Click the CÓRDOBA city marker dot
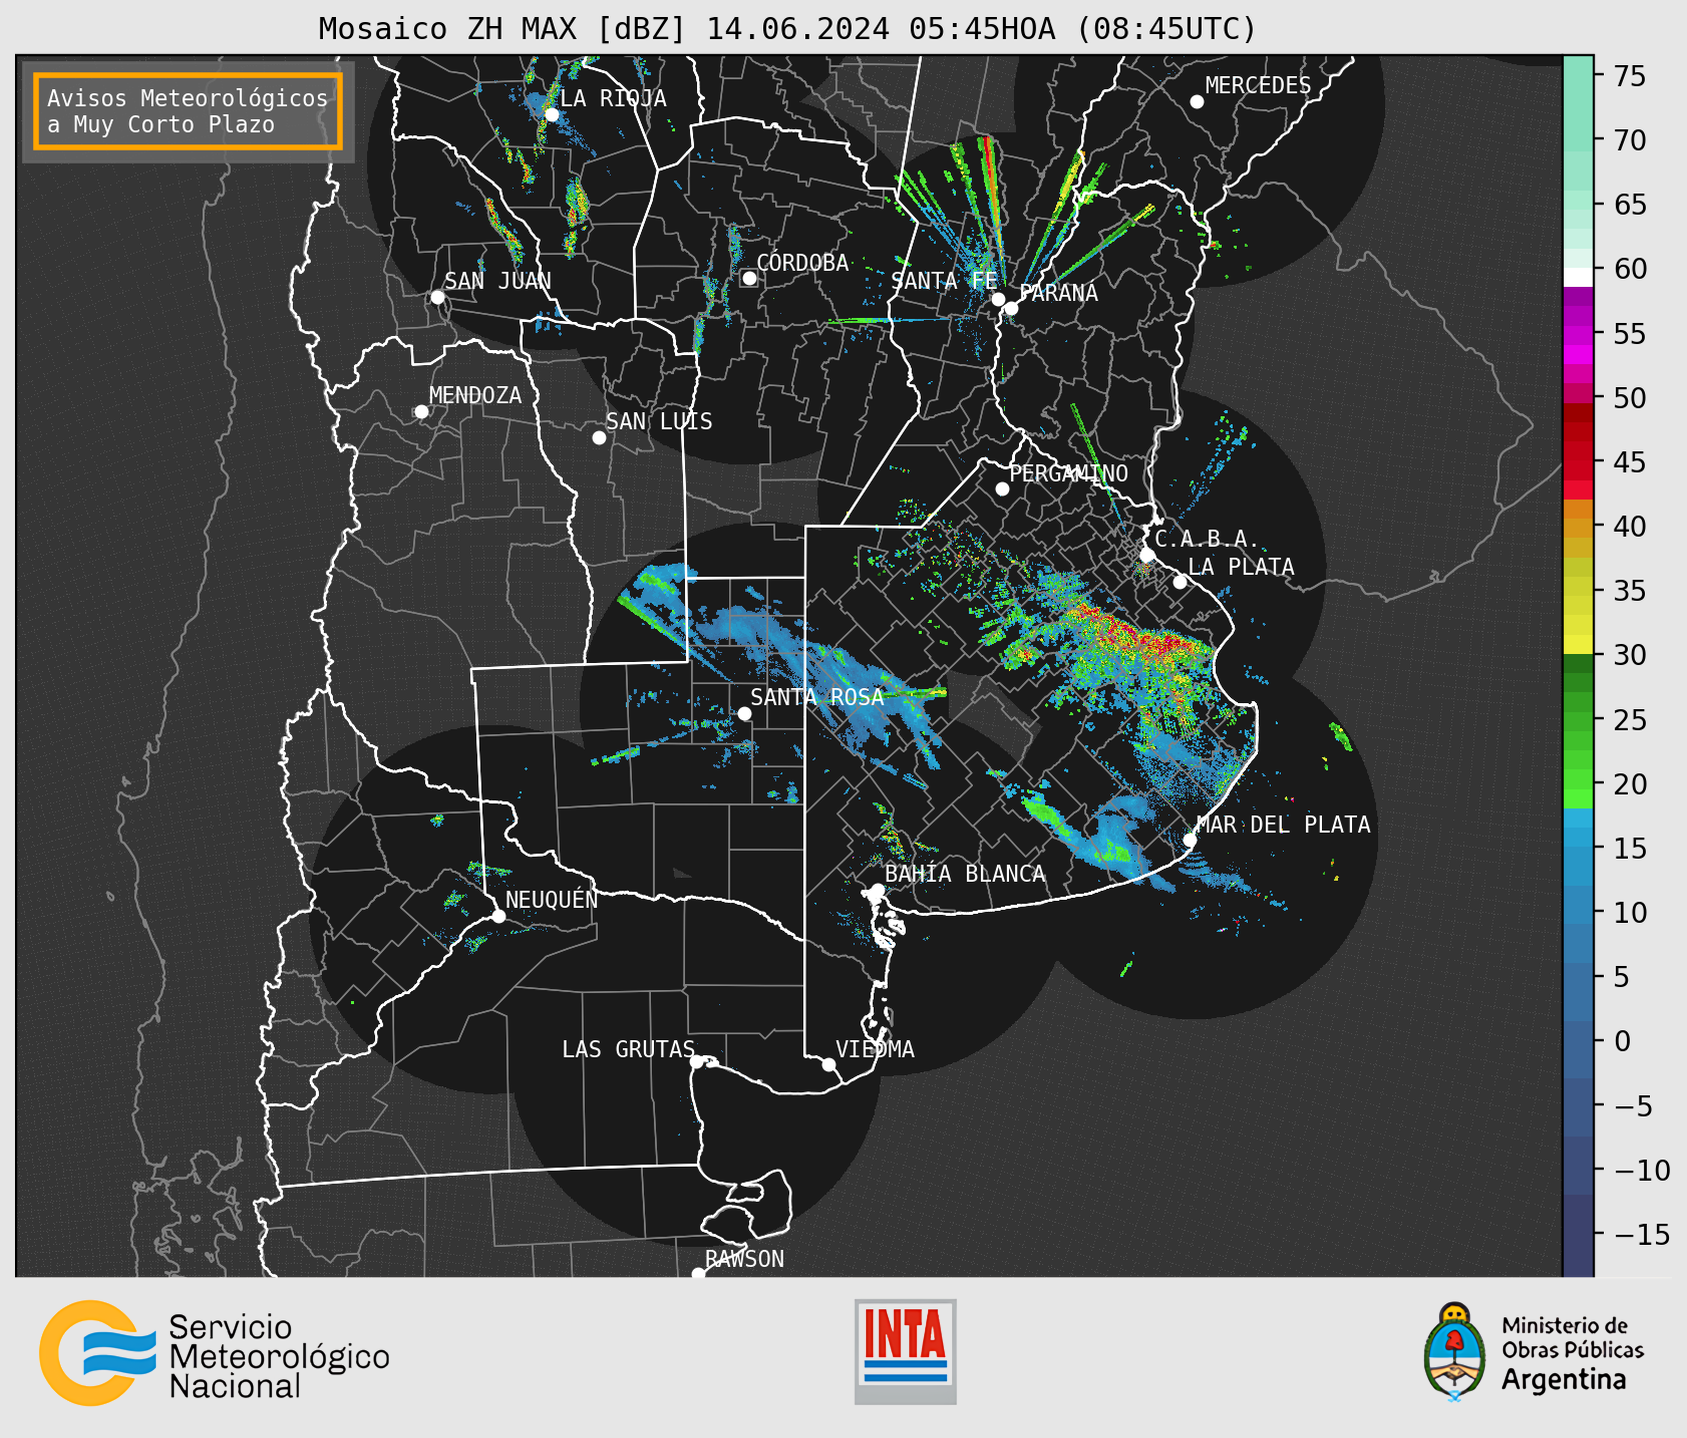The image size is (1687, 1438). [749, 278]
